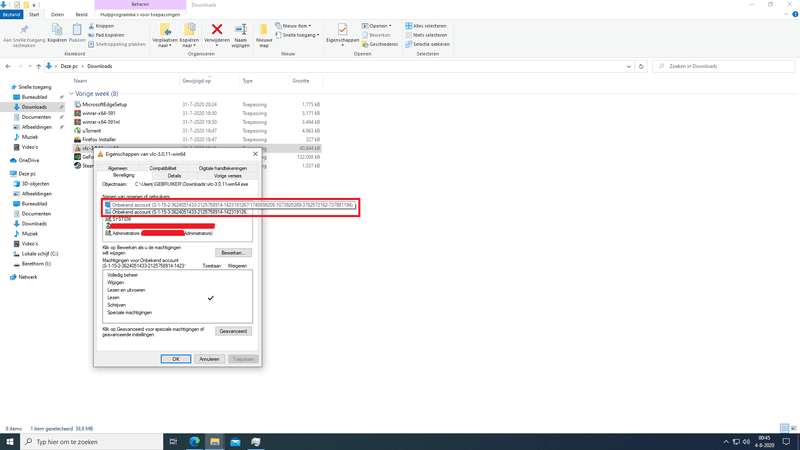The height and width of the screenshot is (450, 800).
Task: Click the Plakken clipboard icon
Action: 77,30
